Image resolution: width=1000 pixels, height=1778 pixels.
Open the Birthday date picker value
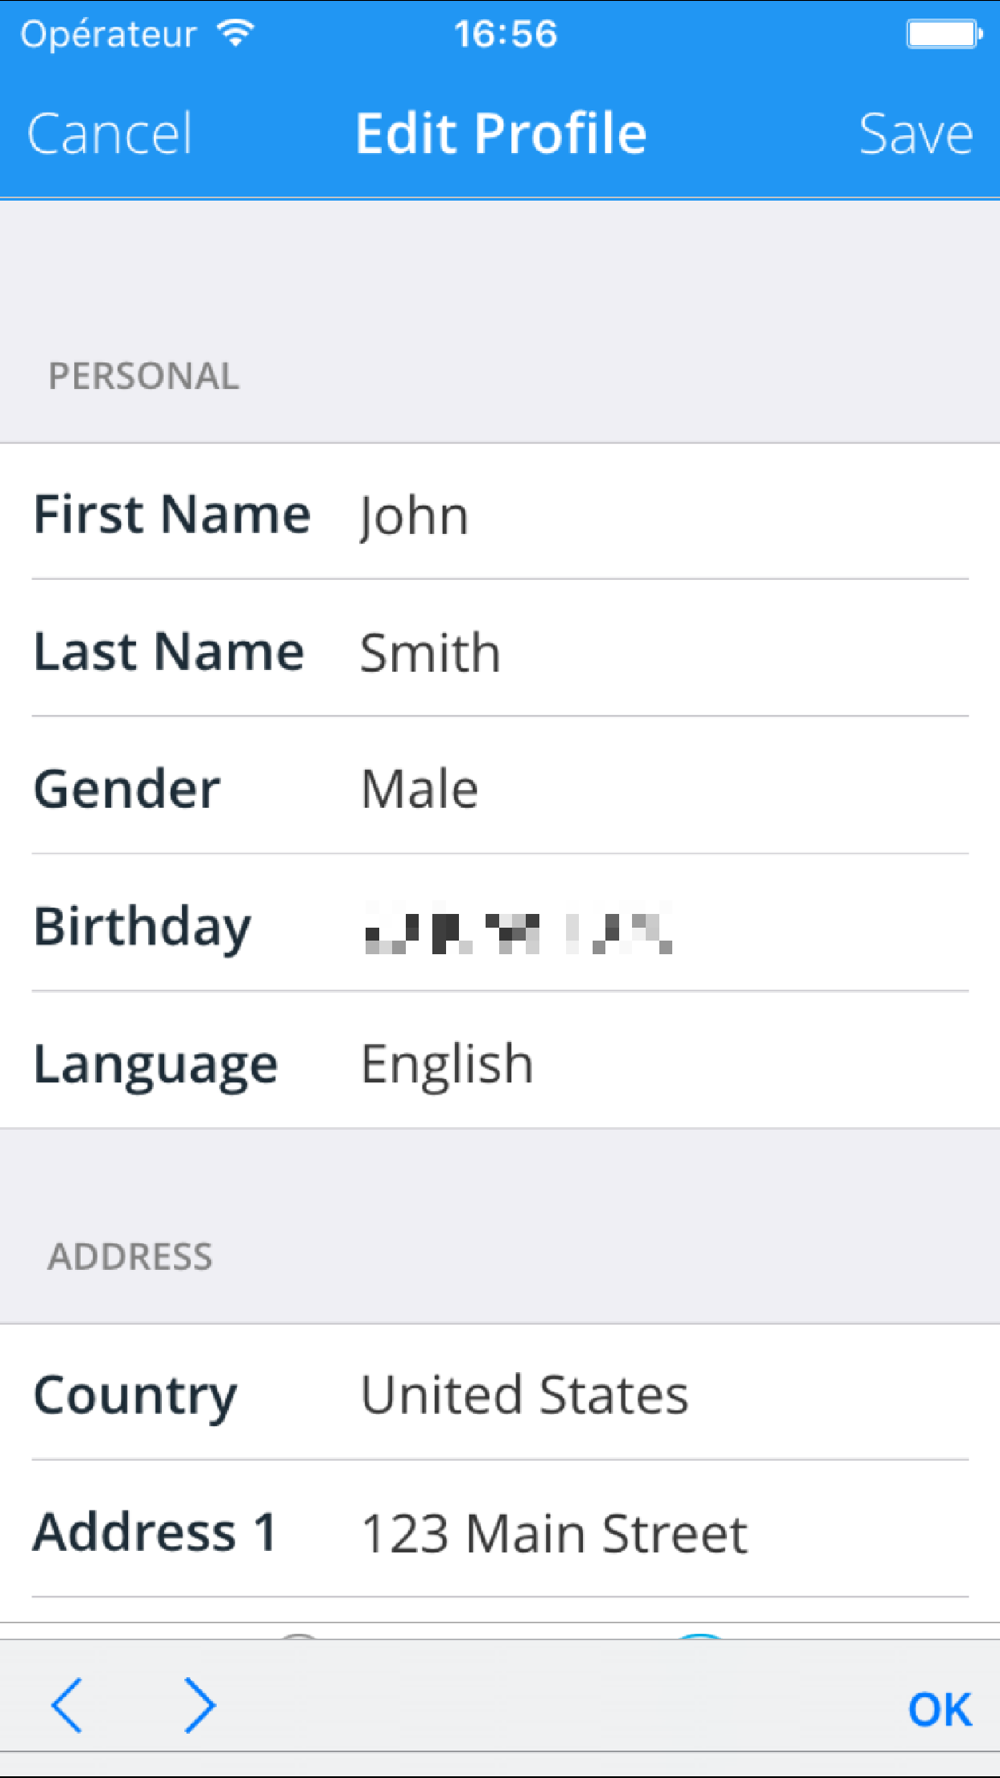[x=517, y=926]
